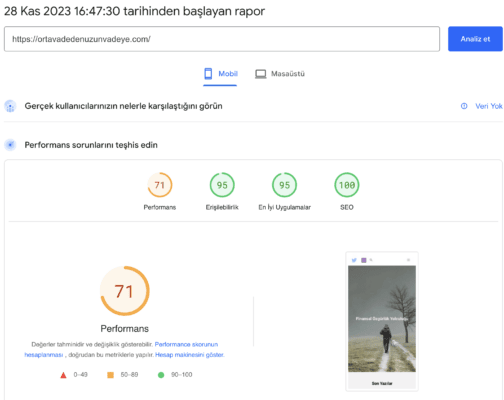Image resolution: width=504 pixels, height=400 pixels.
Task: Focus the URL input field
Action: (x=222, y=39)
